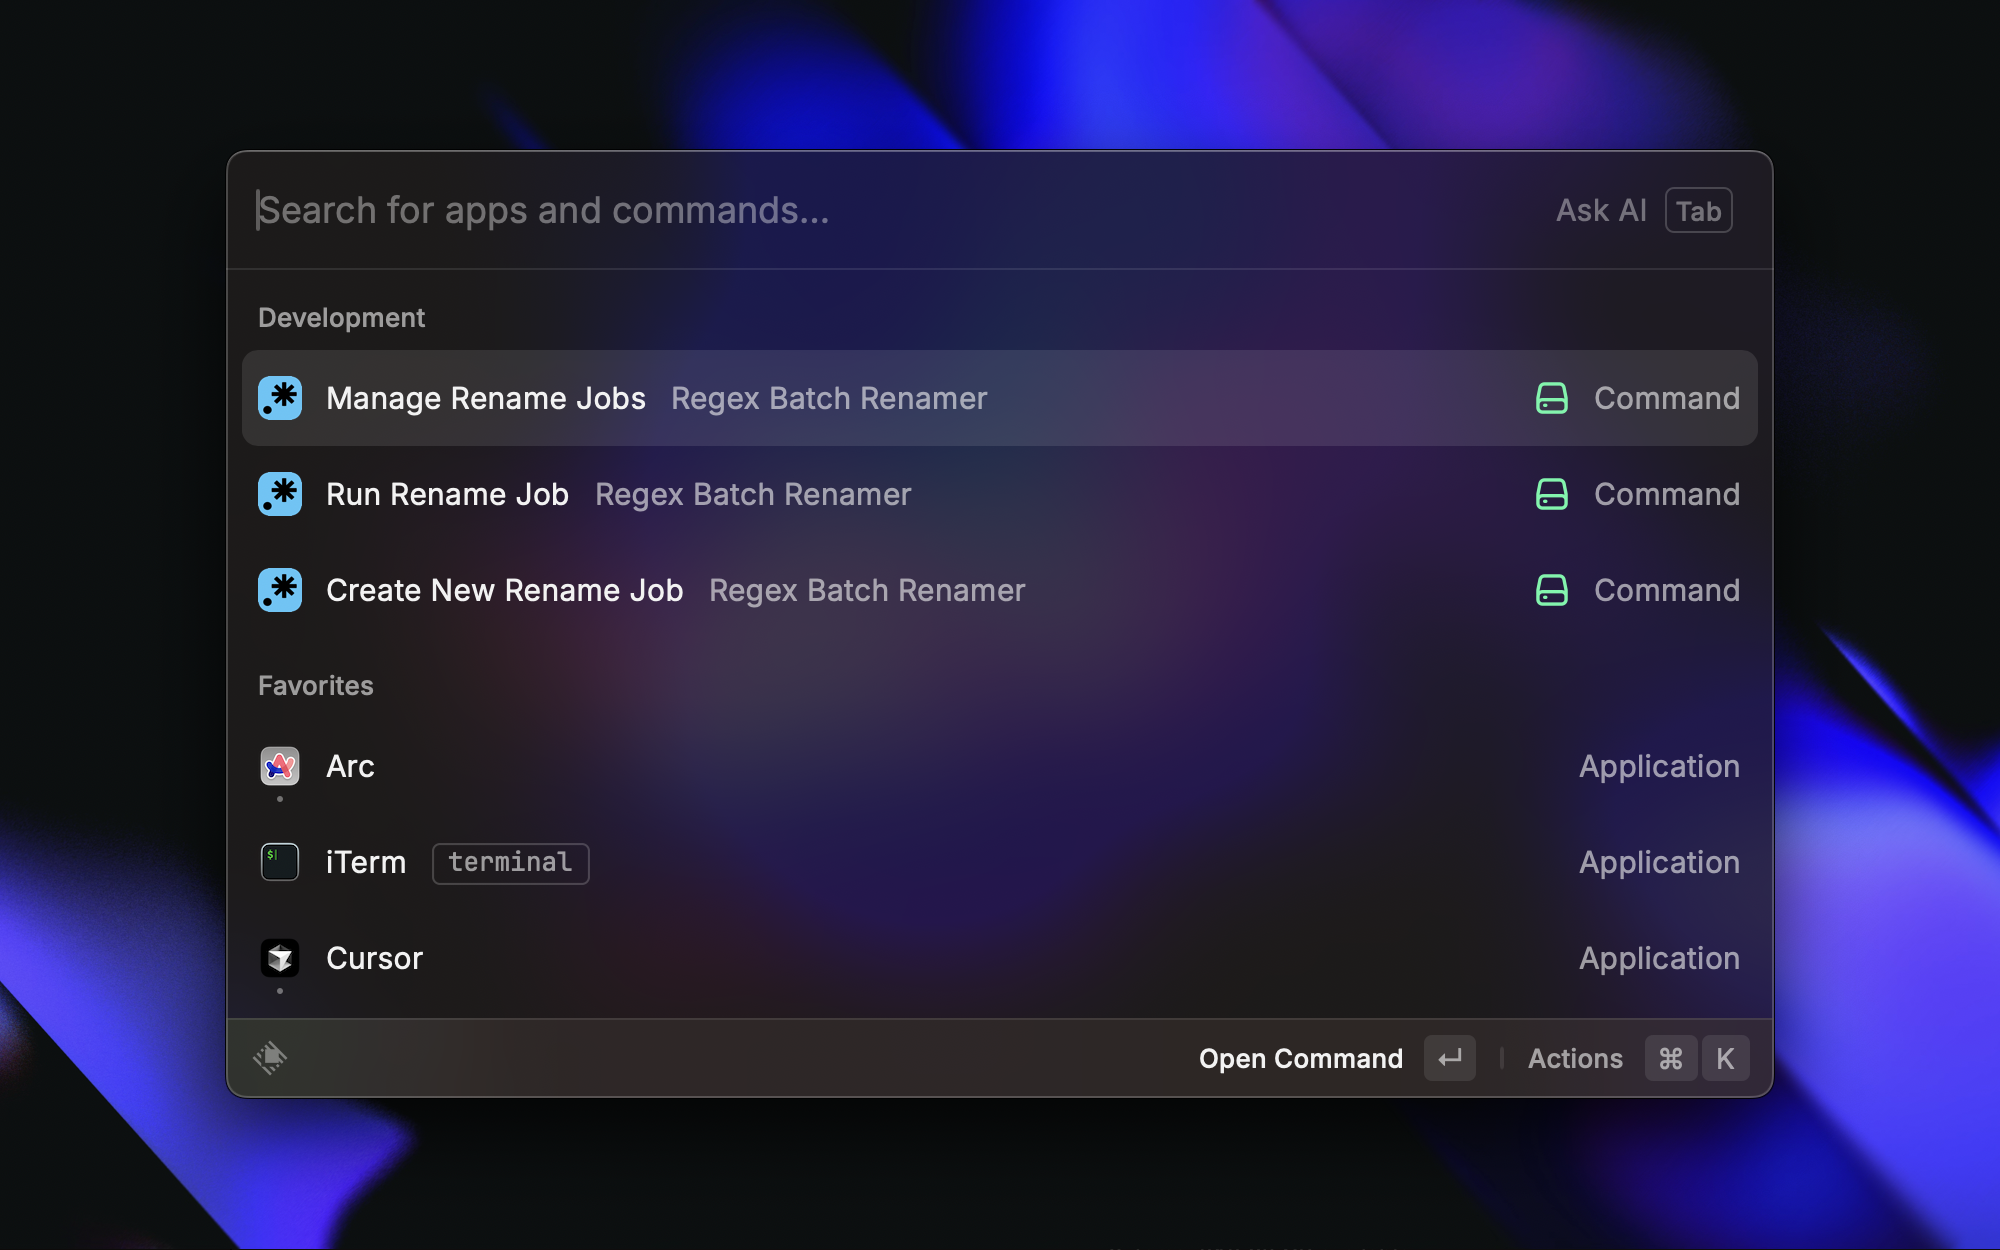
Task: Select the Cursor application icon
Action: point(280,957)
